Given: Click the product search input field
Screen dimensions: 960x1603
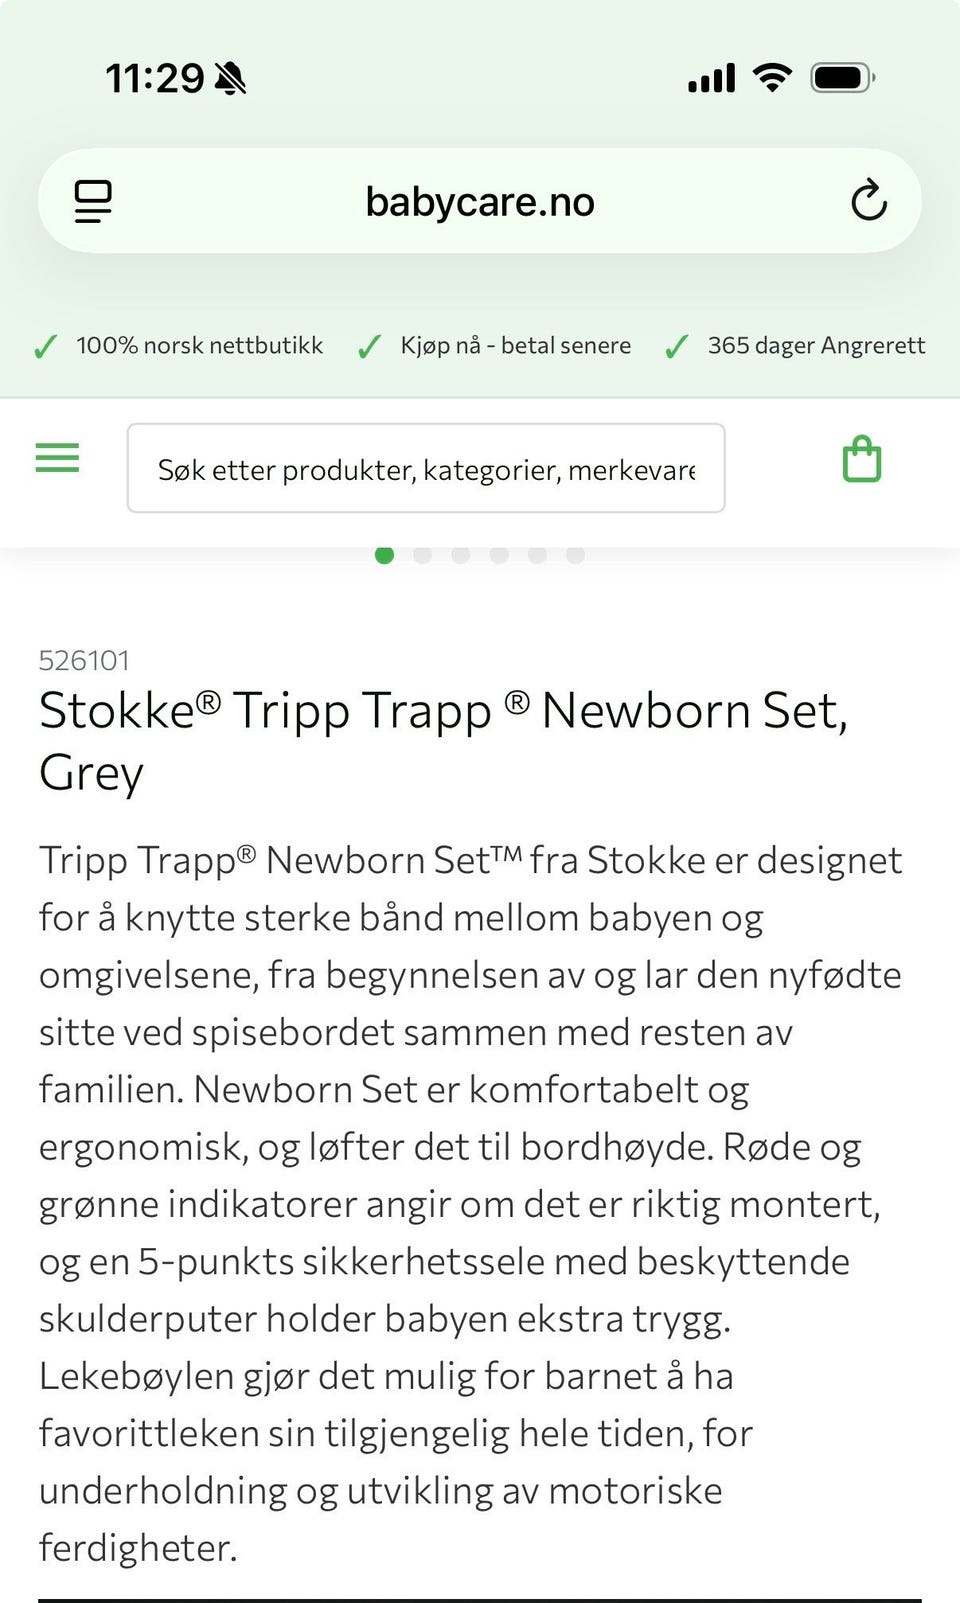Looking at the screenshot, I should (x=426, y=468).
